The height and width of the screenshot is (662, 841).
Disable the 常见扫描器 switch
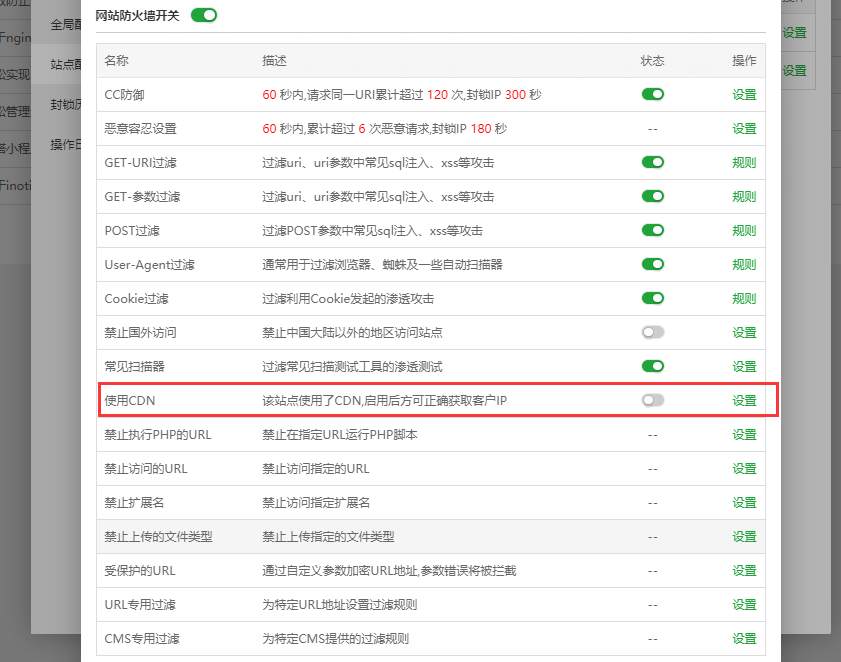click(653, 366)
